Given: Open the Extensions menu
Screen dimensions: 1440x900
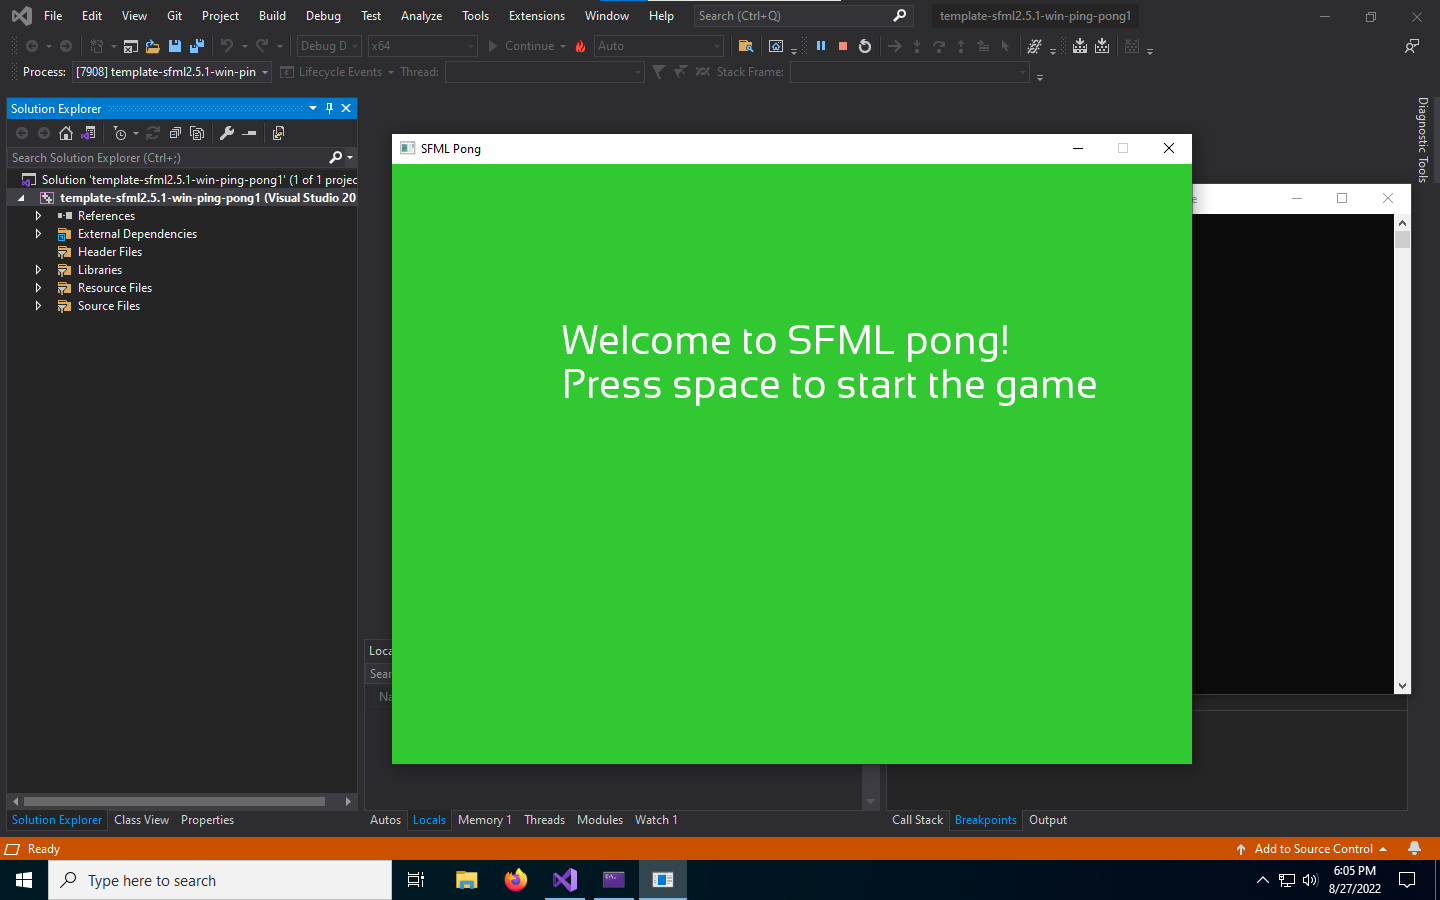Looking at the screenshot, I should (x=537, y=16).
